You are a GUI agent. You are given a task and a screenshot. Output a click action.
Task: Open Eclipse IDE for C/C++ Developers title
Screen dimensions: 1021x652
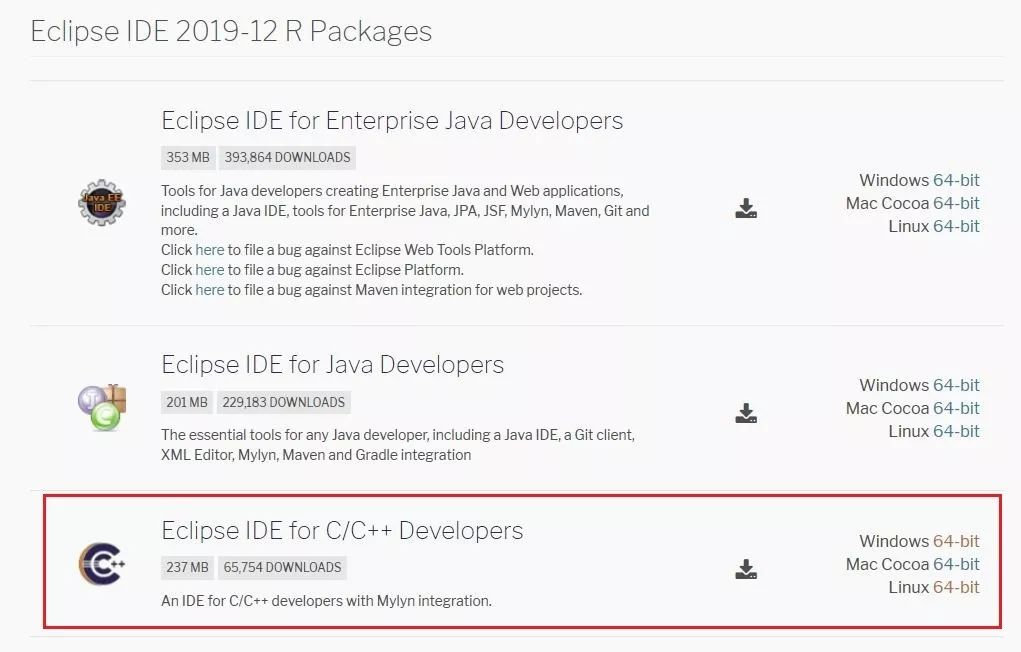coord(342,530)
